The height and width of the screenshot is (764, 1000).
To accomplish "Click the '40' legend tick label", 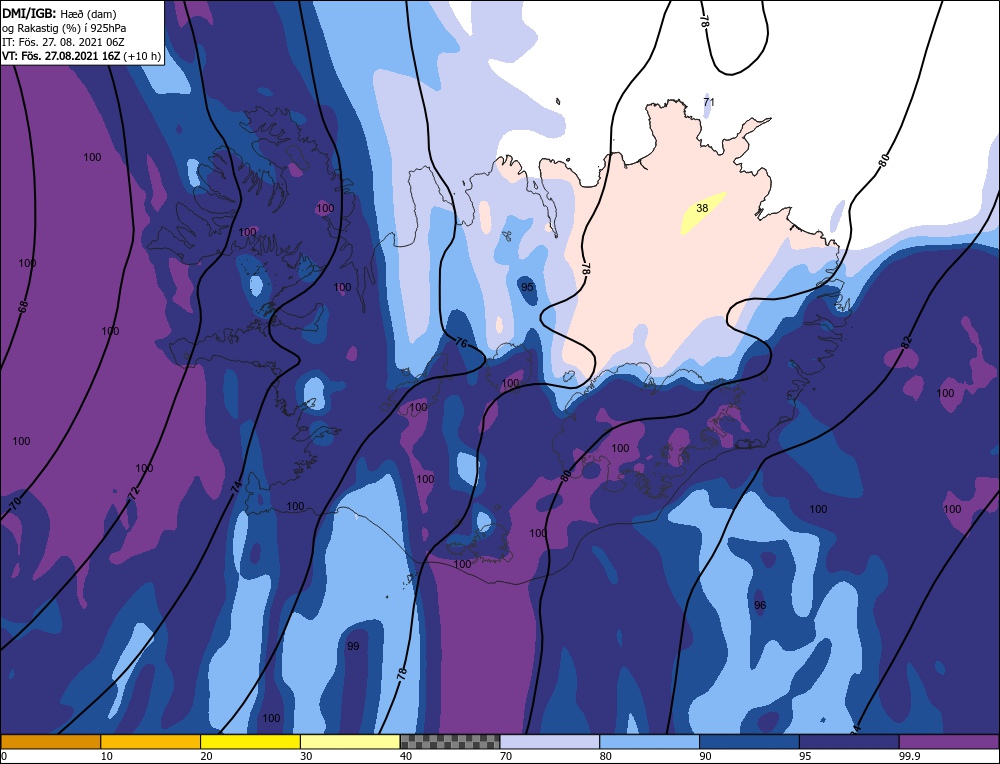I will point(406,756).
